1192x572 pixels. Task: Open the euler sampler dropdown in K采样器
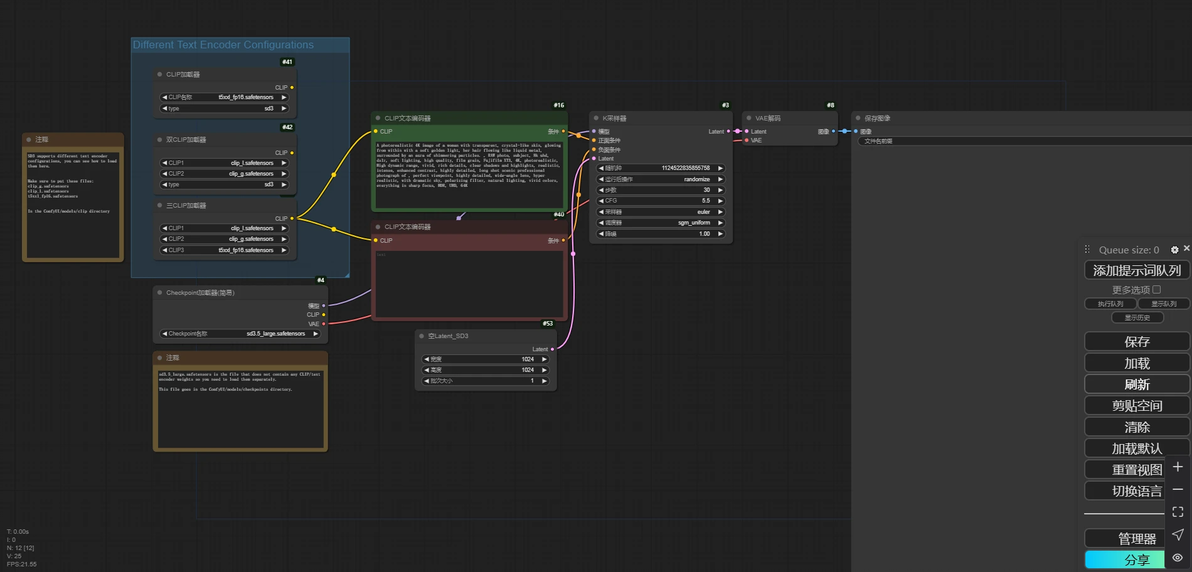click(660, 212)
